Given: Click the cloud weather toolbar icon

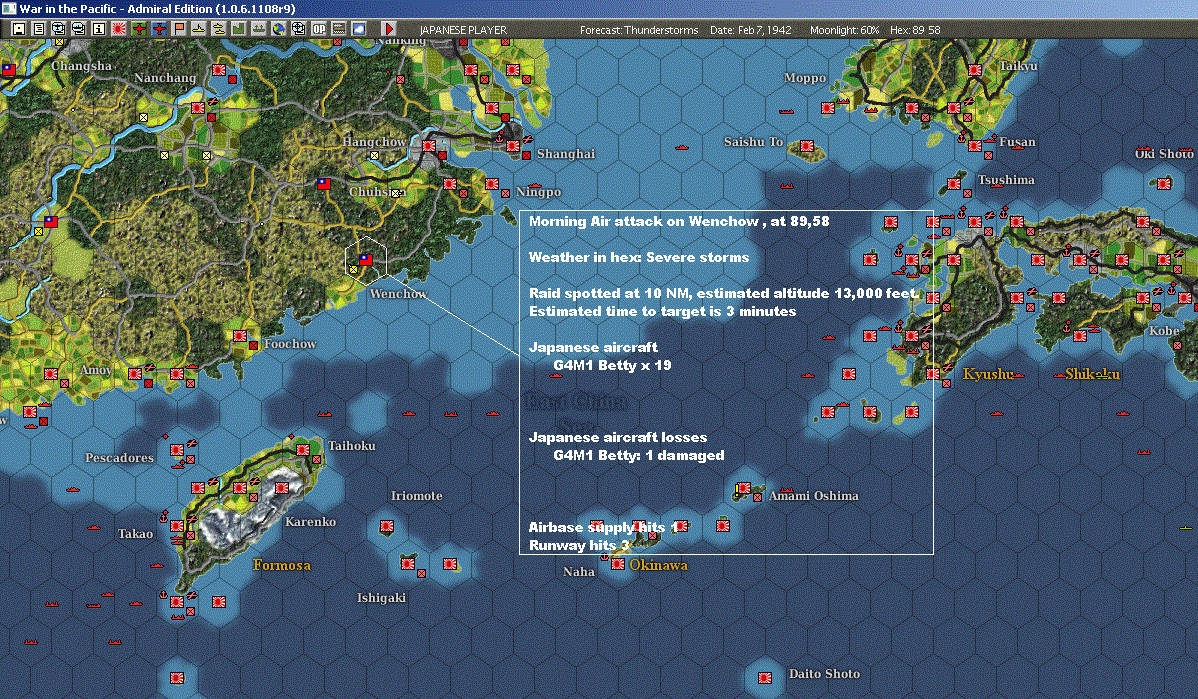Looking at the screenshot, I should 358,29.
